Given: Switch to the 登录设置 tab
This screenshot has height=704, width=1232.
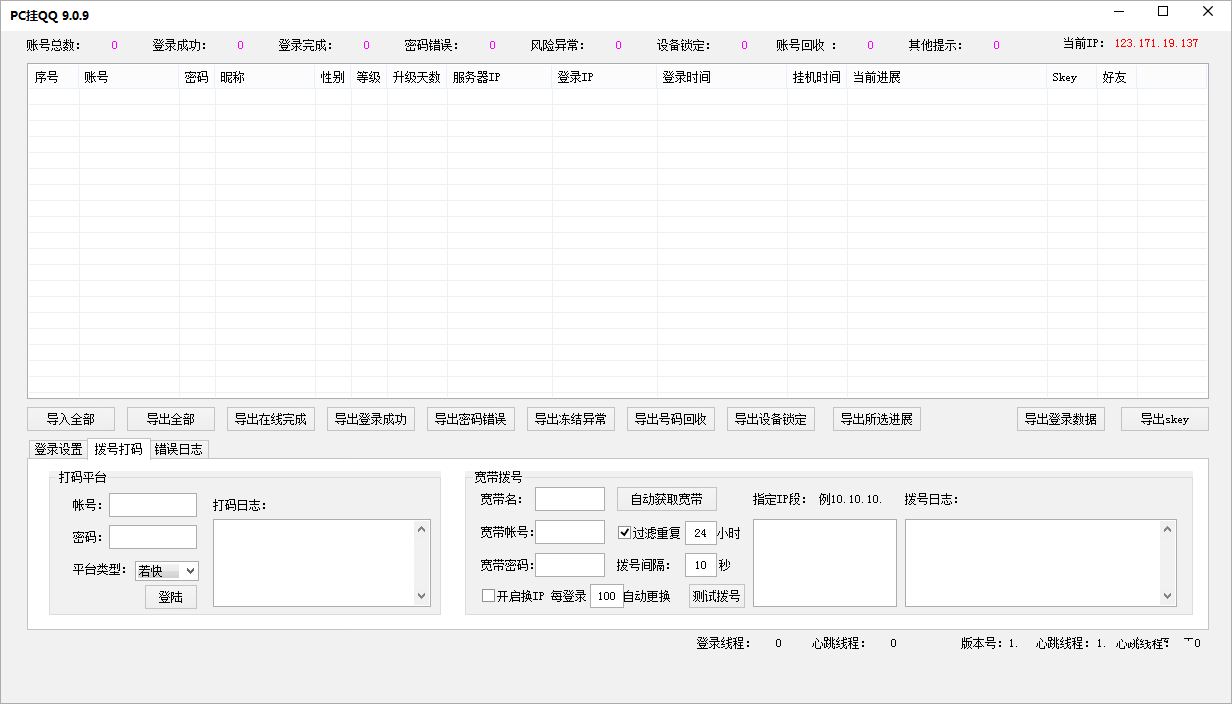Looking at the screenshot, I should [58, 449].
